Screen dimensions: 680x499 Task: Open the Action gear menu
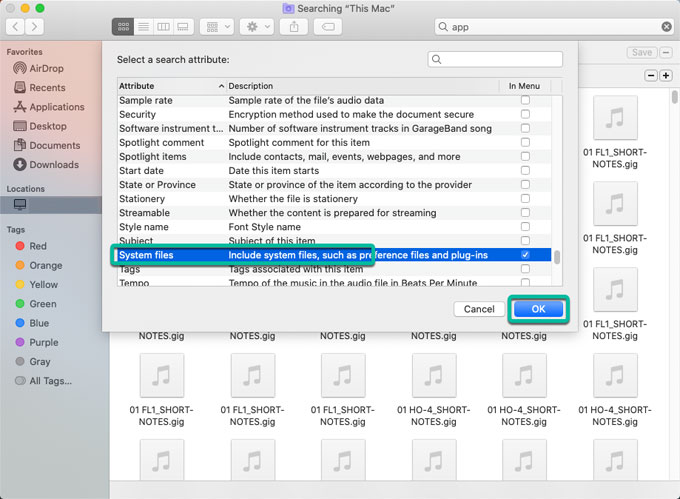(x=257, y=27)
